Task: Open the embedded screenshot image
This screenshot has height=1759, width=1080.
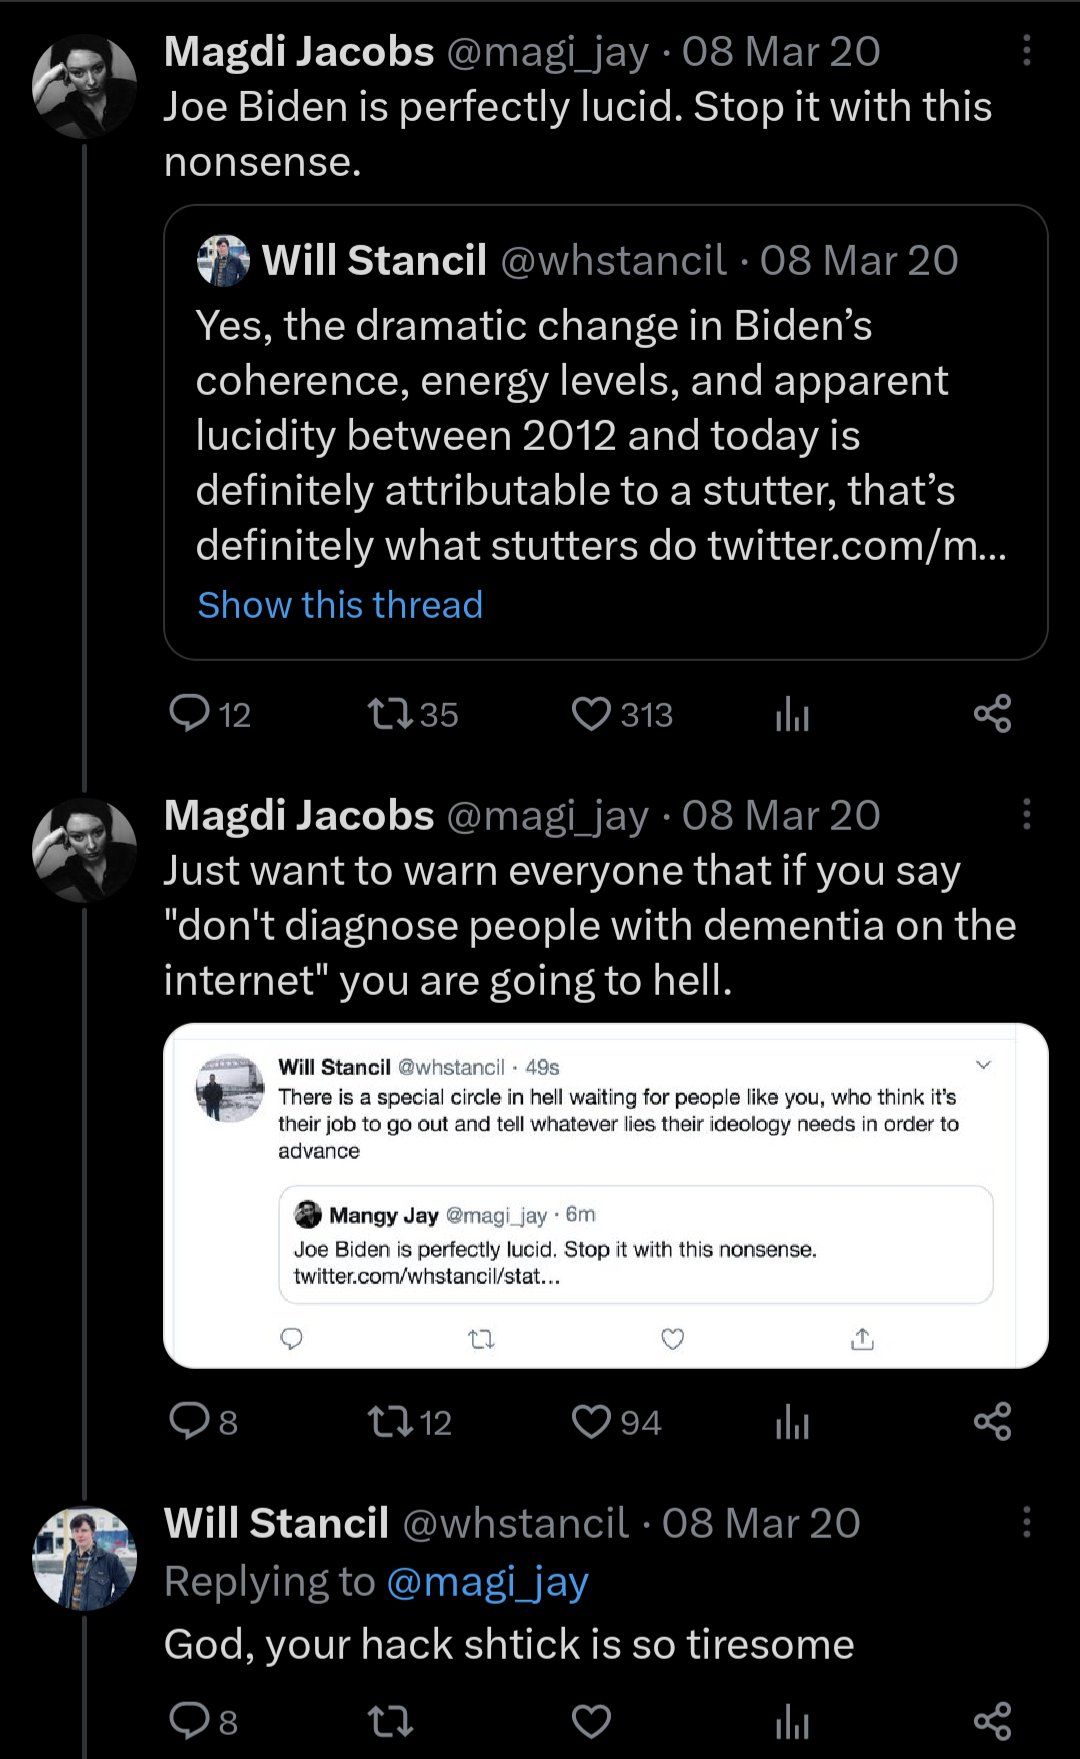Action: point(605,1195)
